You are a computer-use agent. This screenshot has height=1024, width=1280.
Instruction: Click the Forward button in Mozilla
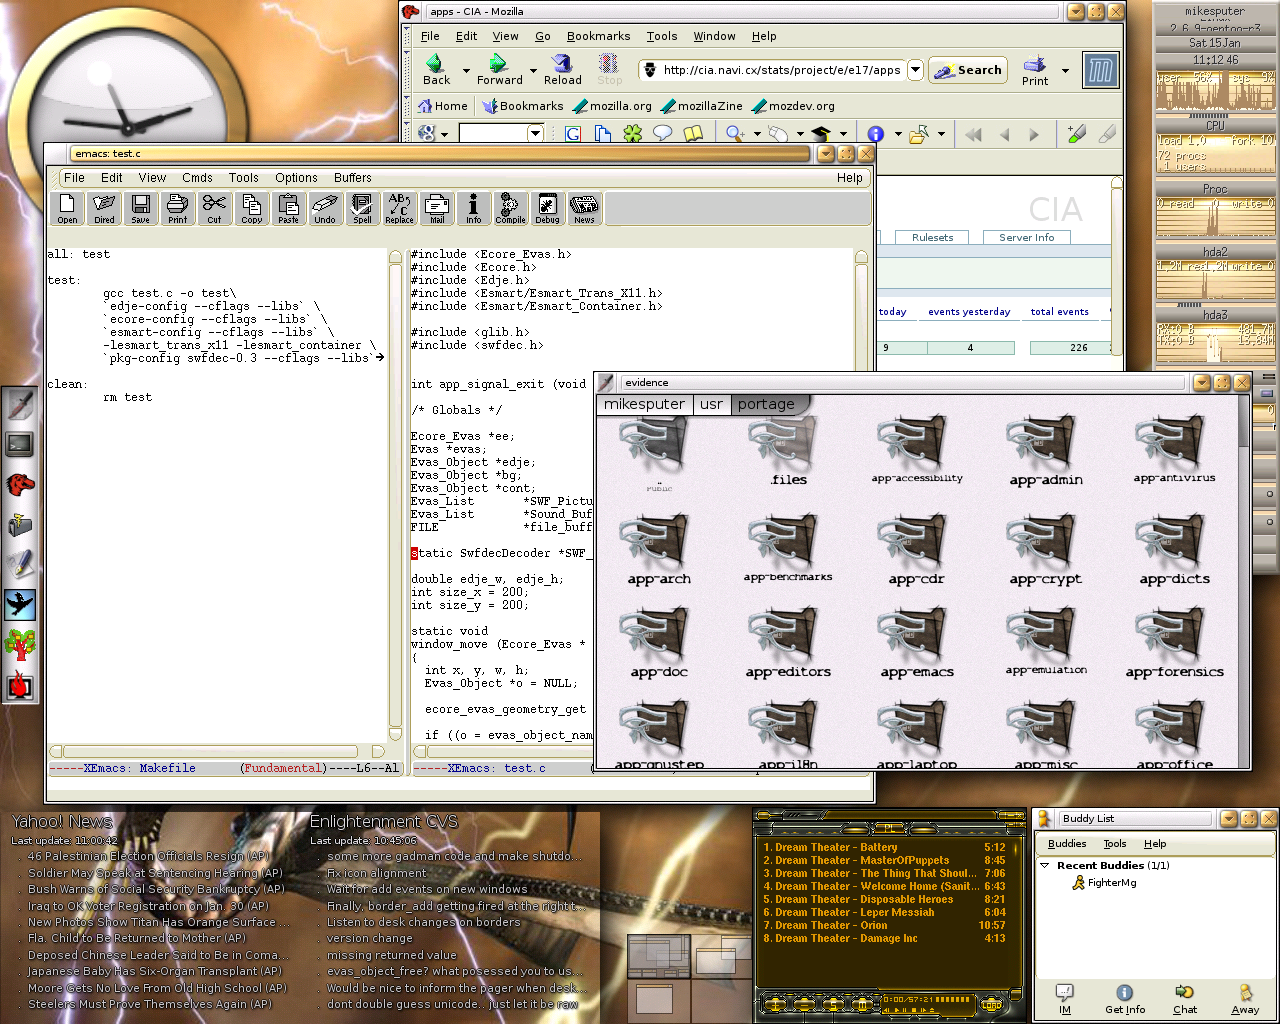click(x=499, y=69)
